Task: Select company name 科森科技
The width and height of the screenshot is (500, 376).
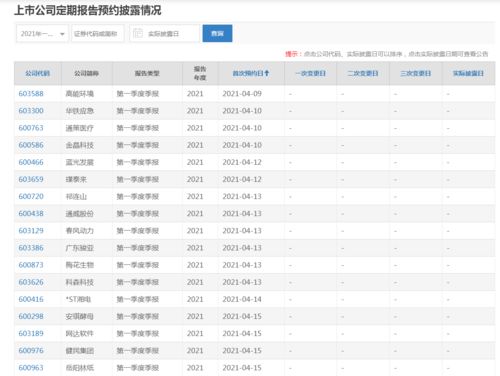Action: pos(79,282)
